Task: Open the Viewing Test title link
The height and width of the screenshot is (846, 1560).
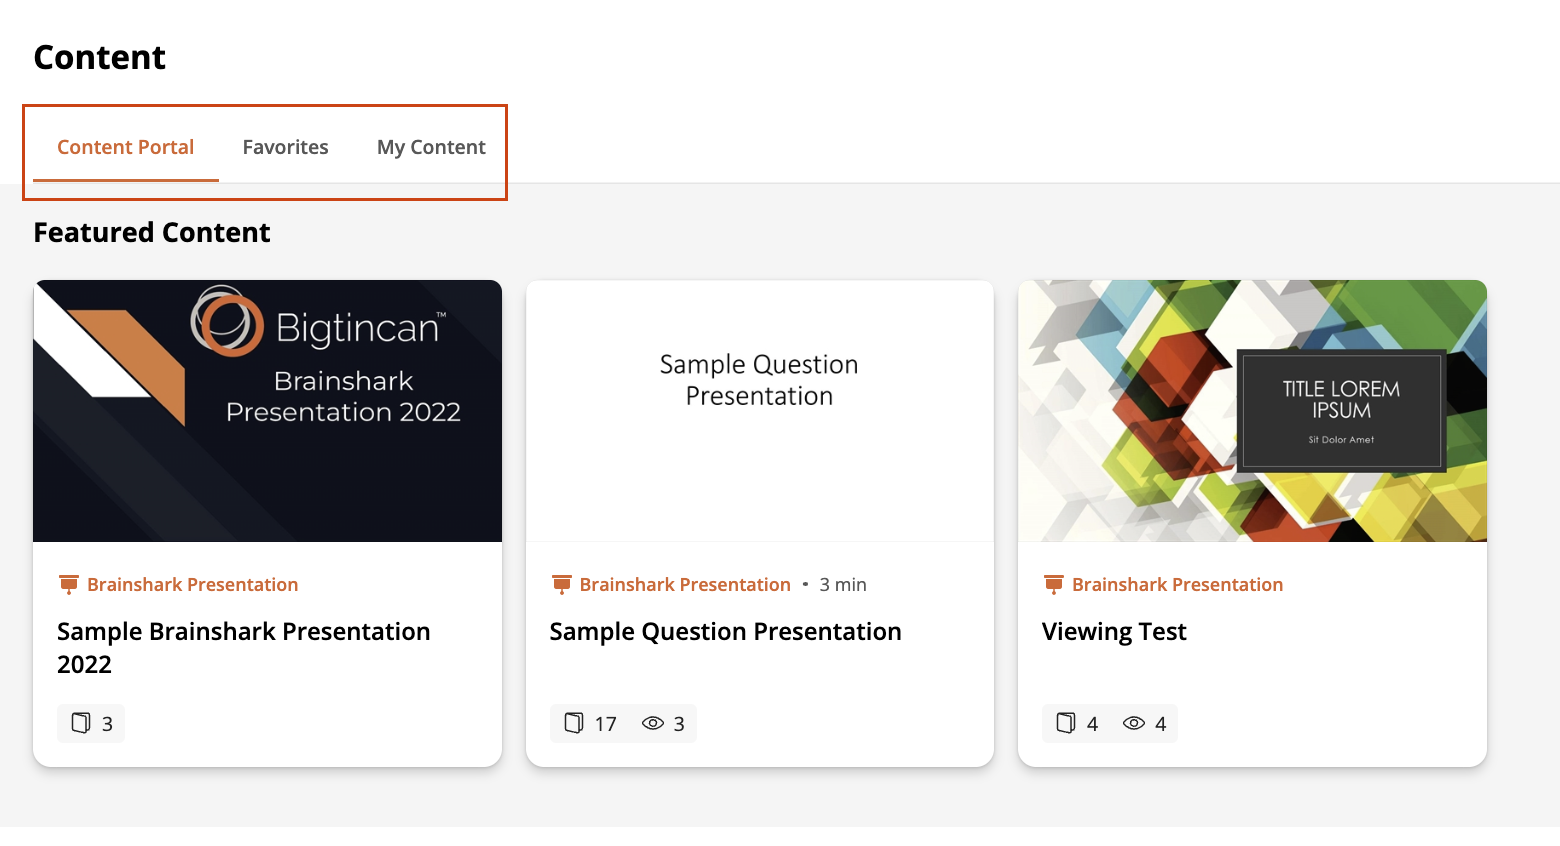Action: [1114, 632]
